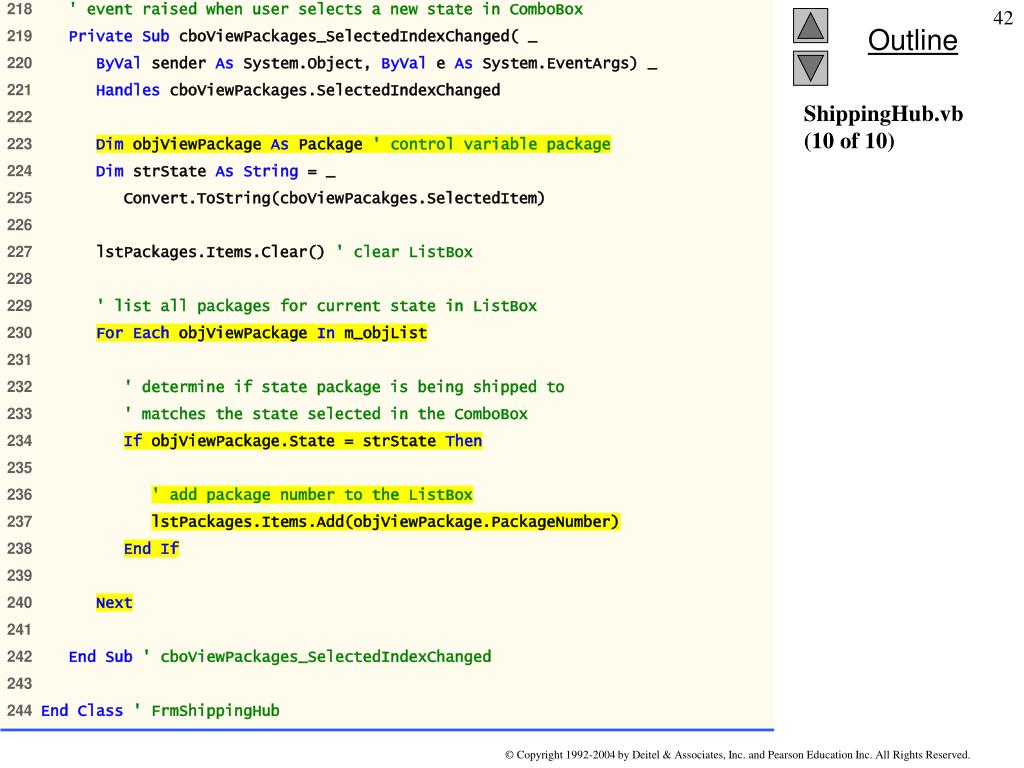This screenshot has width=1024, height=768.
Task: Select line number 218
Action: [x=19, y=9]
